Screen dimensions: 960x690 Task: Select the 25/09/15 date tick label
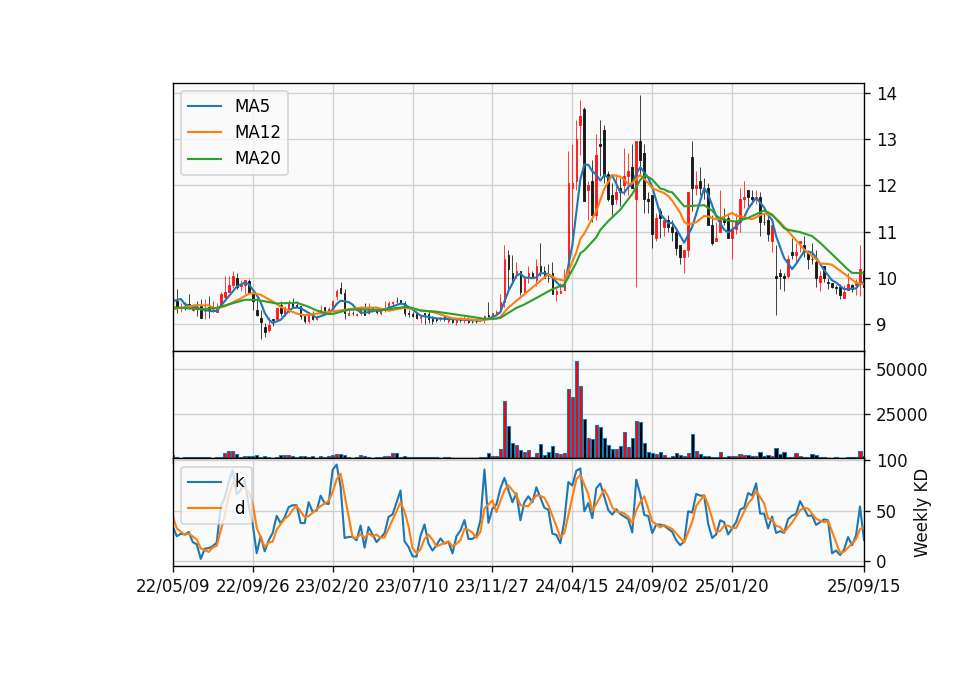coord(864,587)
